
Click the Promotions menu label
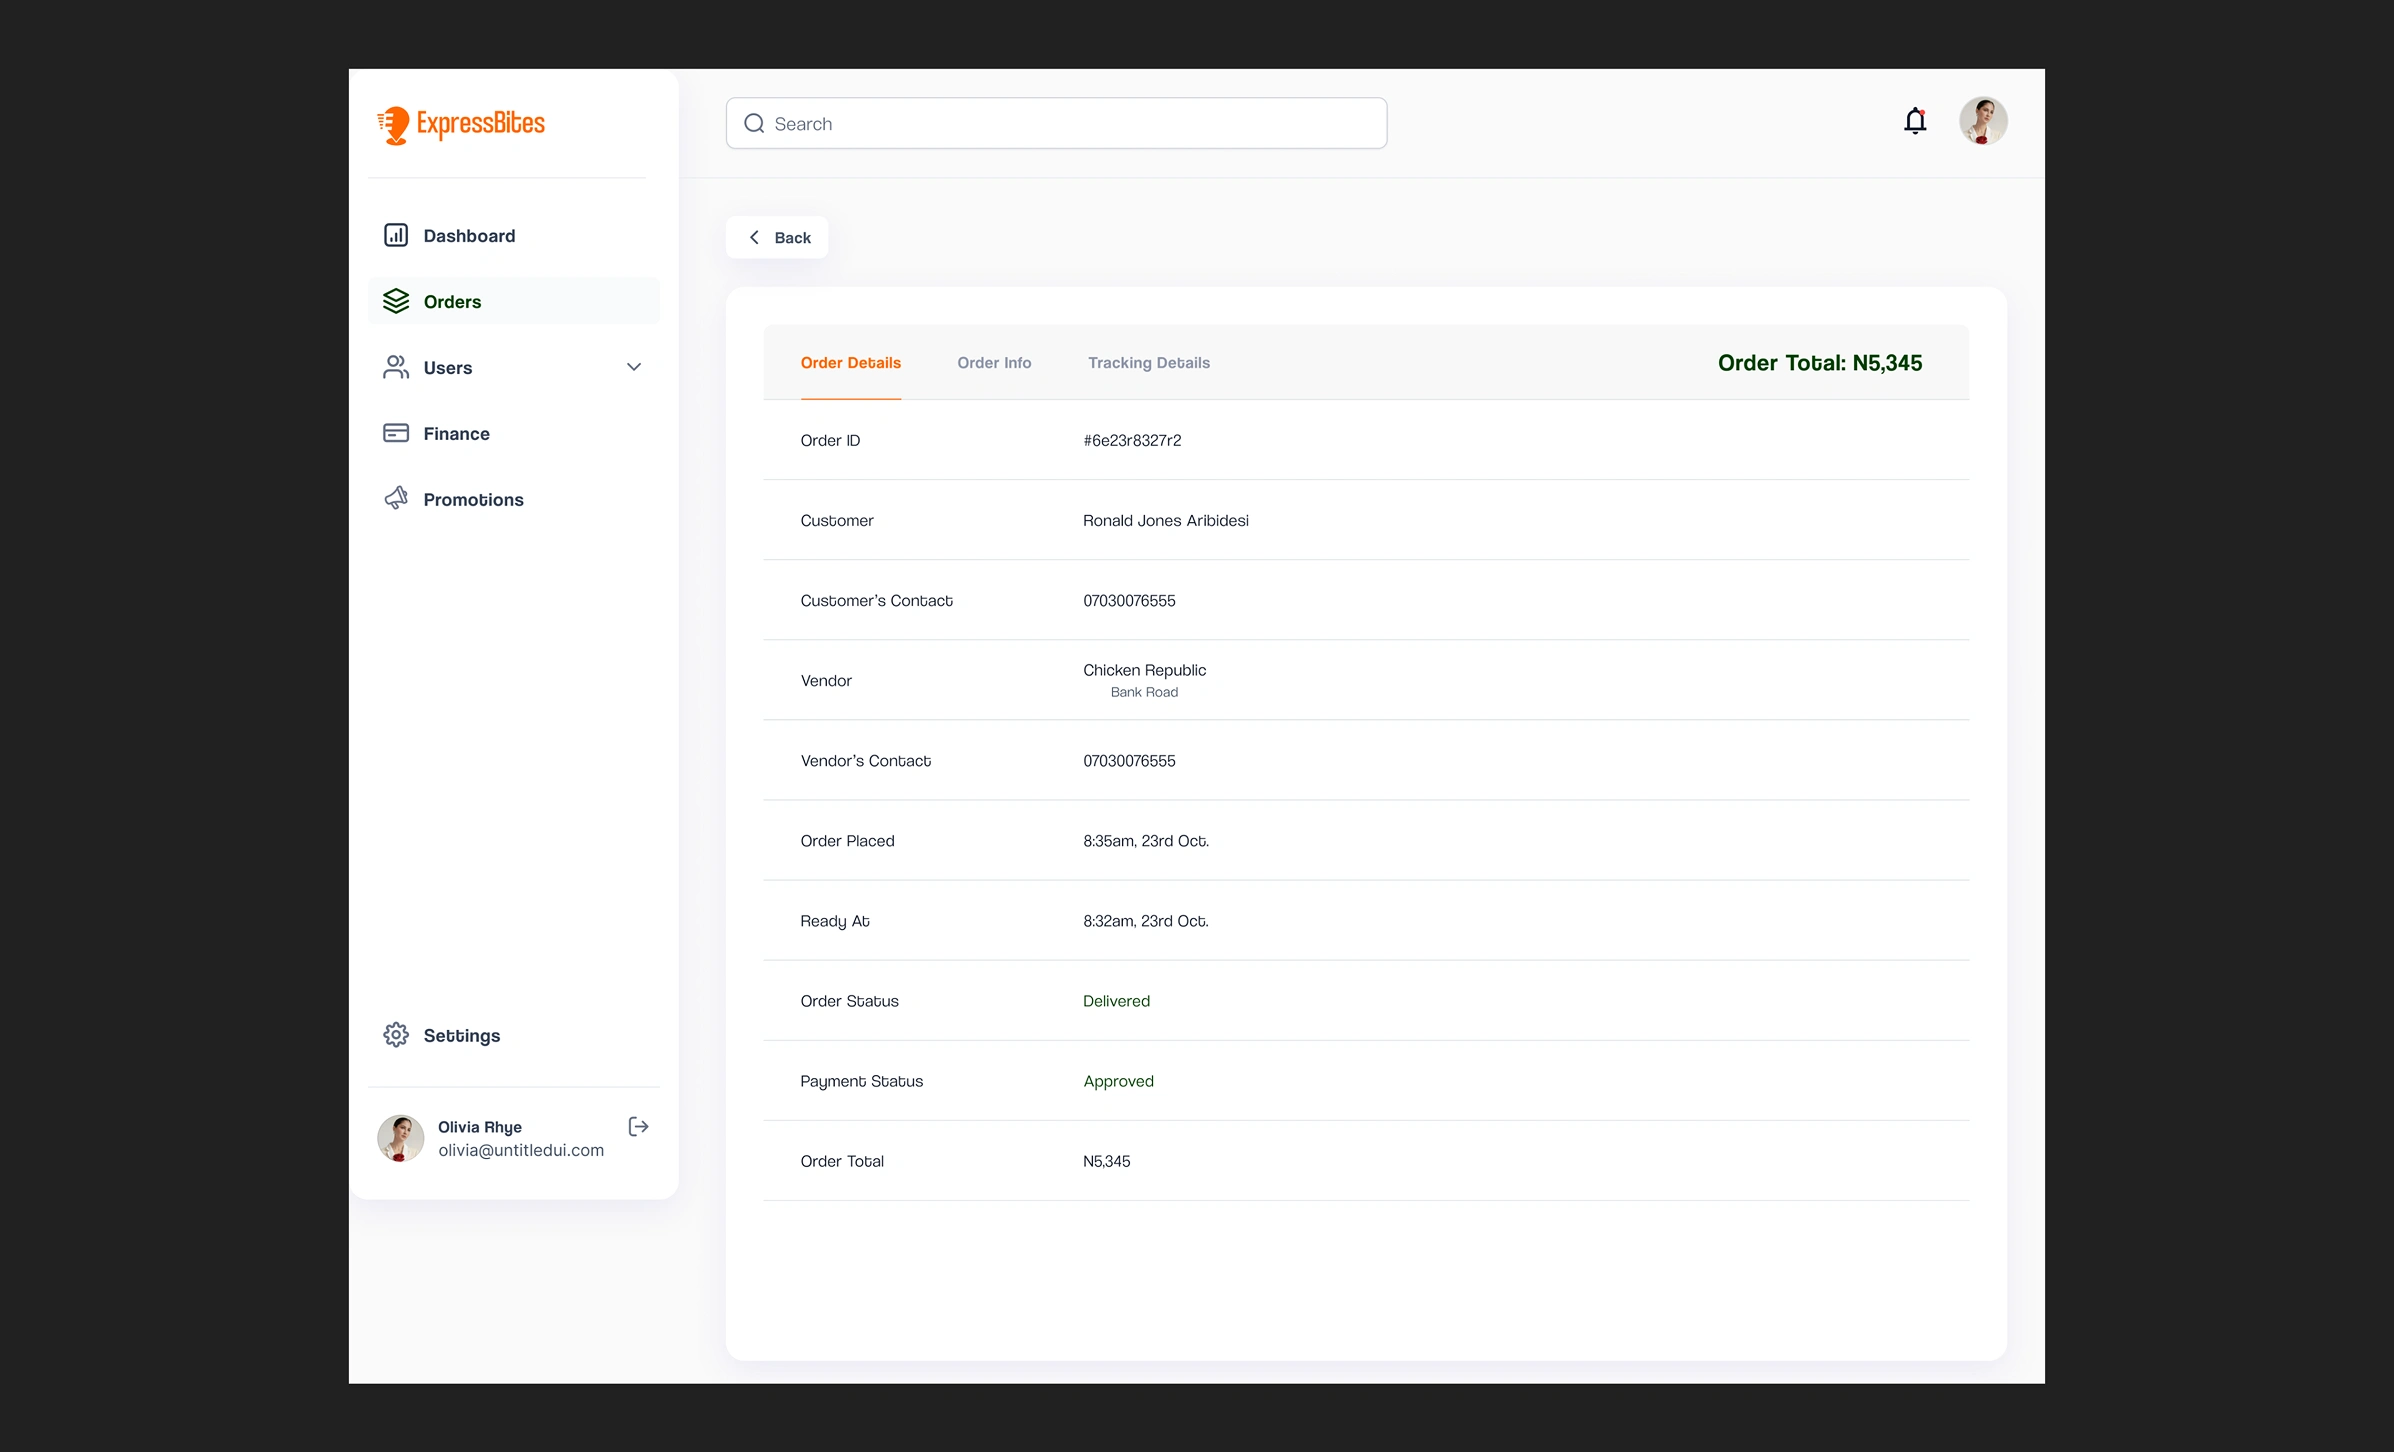coord(473,499)
